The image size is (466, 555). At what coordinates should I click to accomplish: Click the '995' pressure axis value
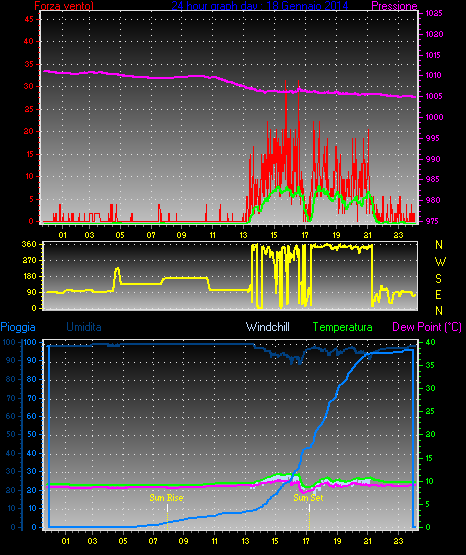tap(432, 138)
